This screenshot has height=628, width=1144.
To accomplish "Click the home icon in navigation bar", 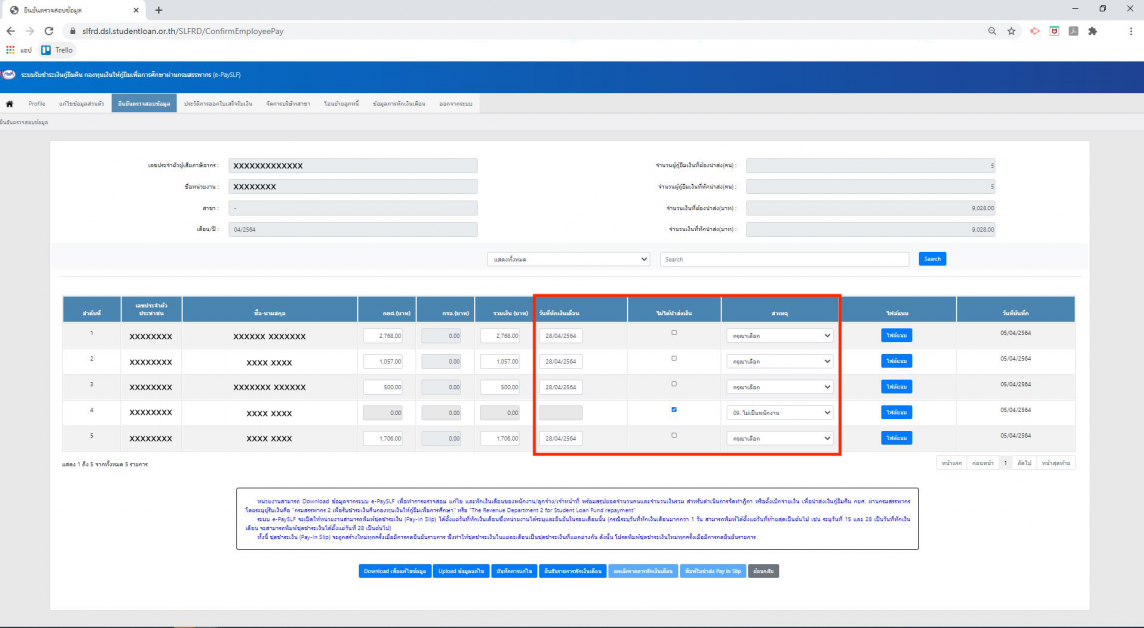I will click(9, 104).
